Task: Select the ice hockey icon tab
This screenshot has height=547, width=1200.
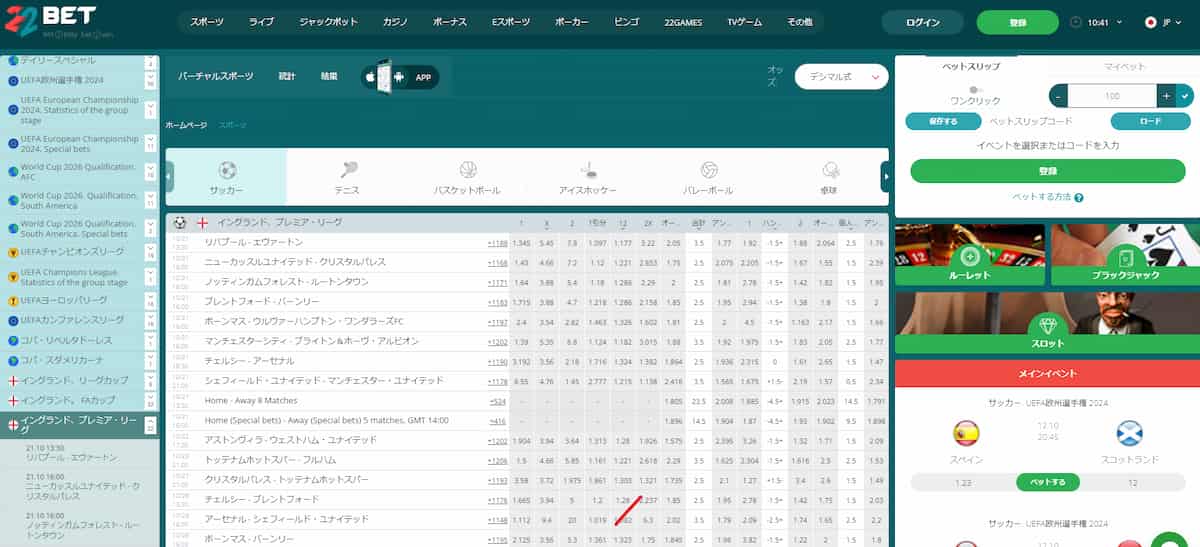Action: point(589,170)
